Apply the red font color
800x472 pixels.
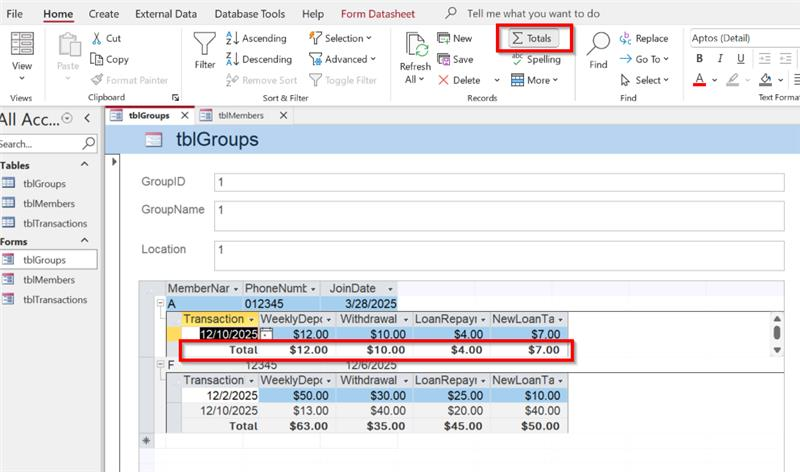[699, 80]
